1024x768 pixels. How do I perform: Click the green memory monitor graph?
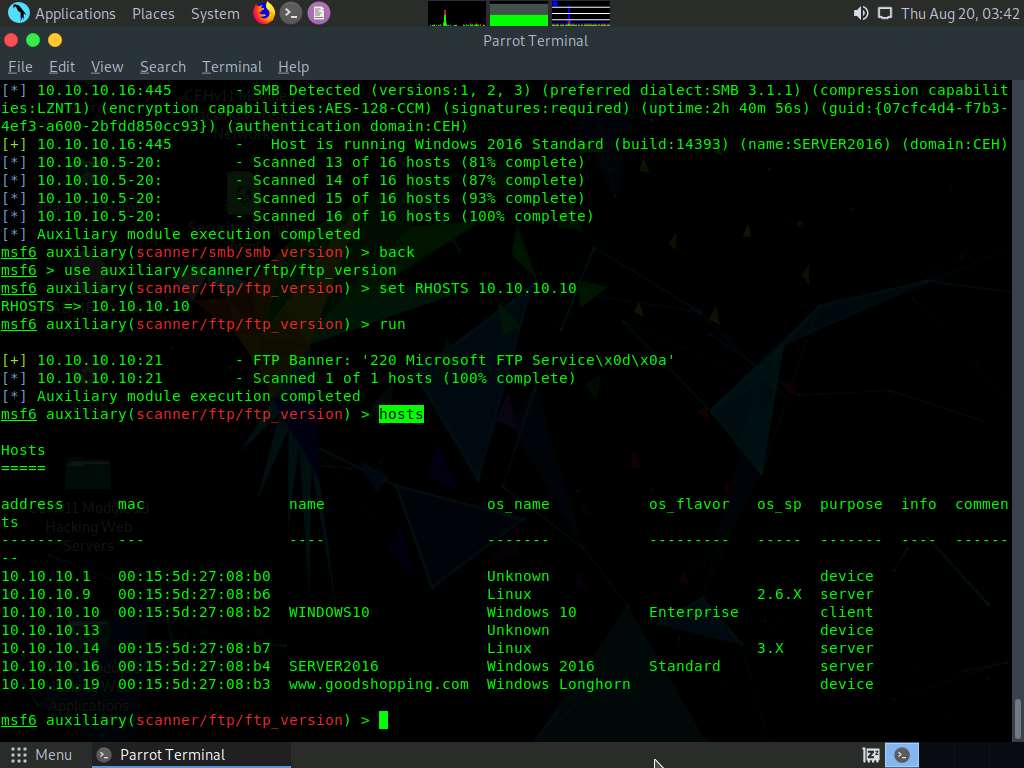(519, 13)
